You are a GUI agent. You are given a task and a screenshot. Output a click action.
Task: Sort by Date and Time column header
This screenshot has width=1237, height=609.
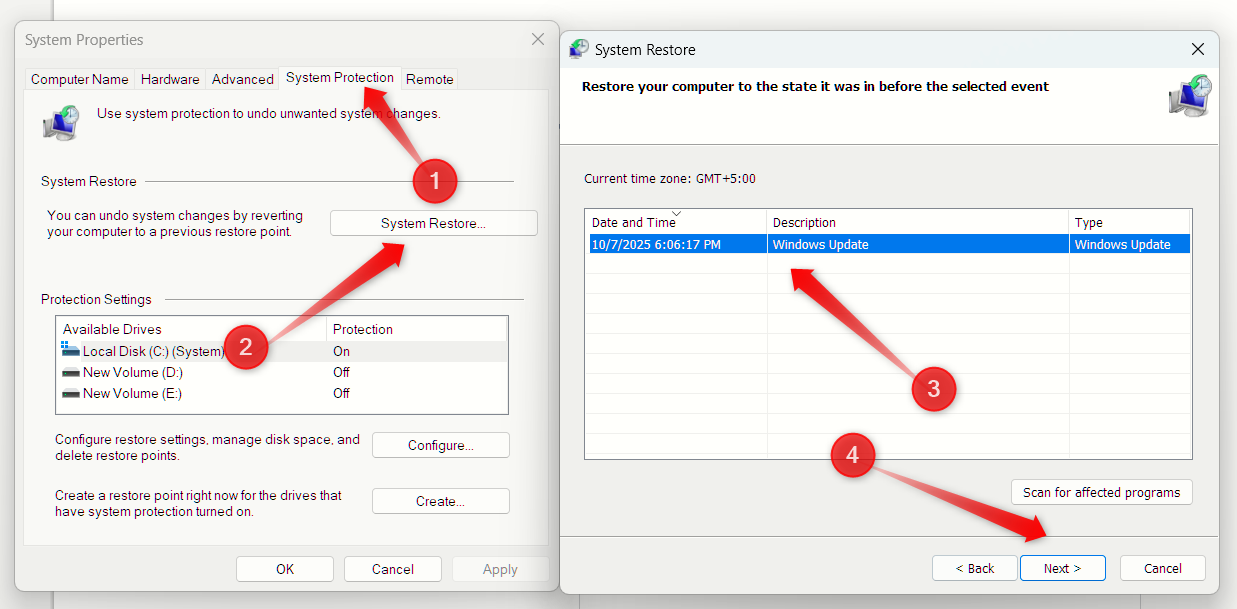pos(676,222)
